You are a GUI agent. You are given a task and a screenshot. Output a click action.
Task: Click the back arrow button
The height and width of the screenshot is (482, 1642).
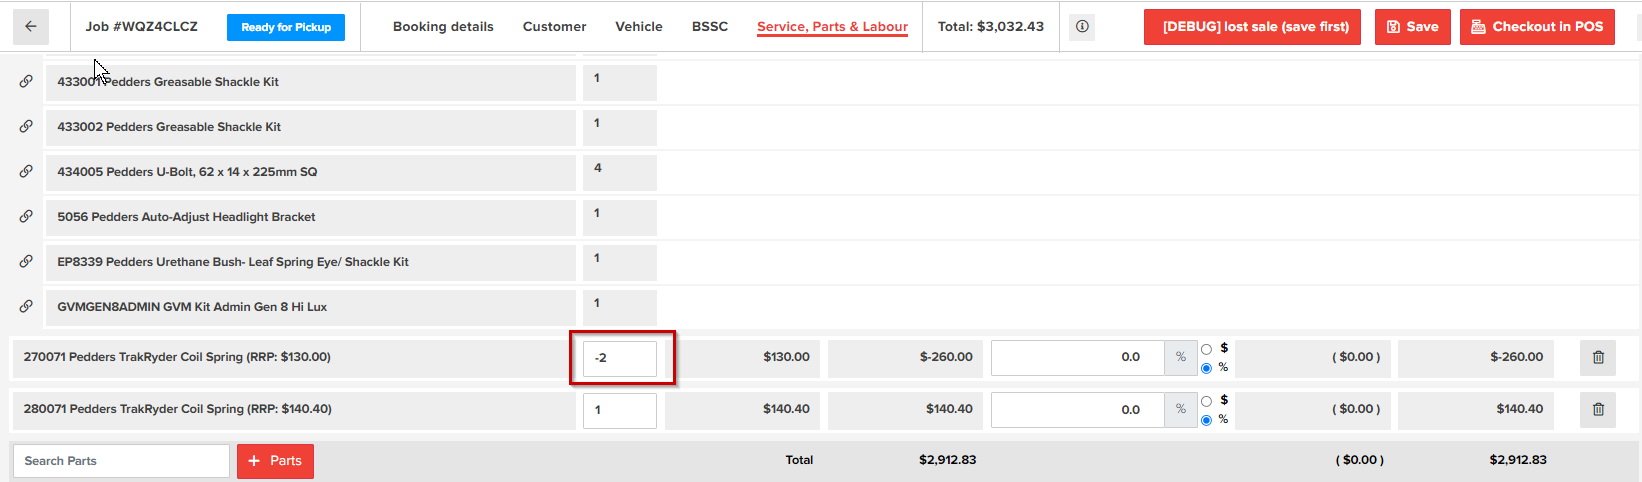(x=31, y=27)
